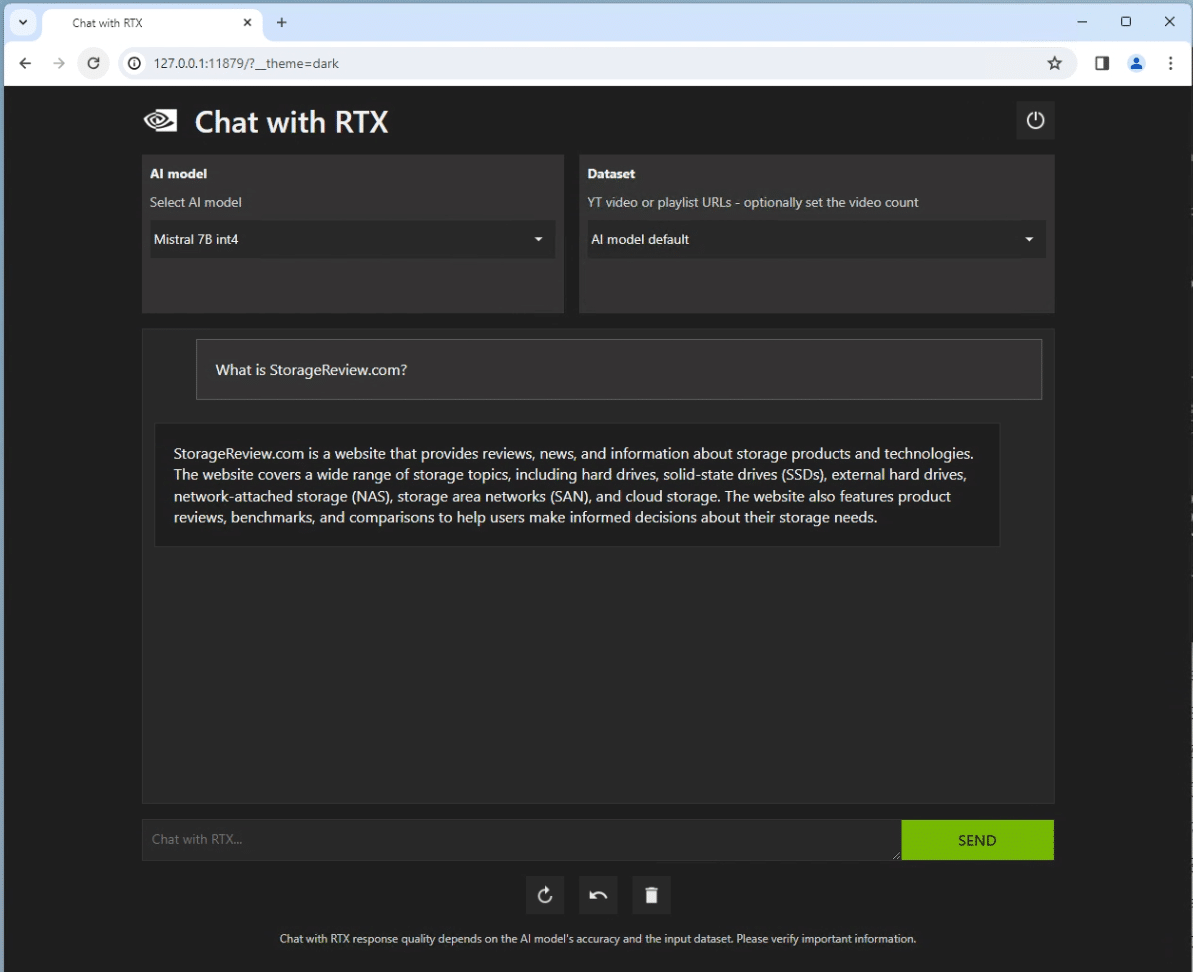Click the green SEND button
This screenshot has width=1193, height=972.
[977, 840]
